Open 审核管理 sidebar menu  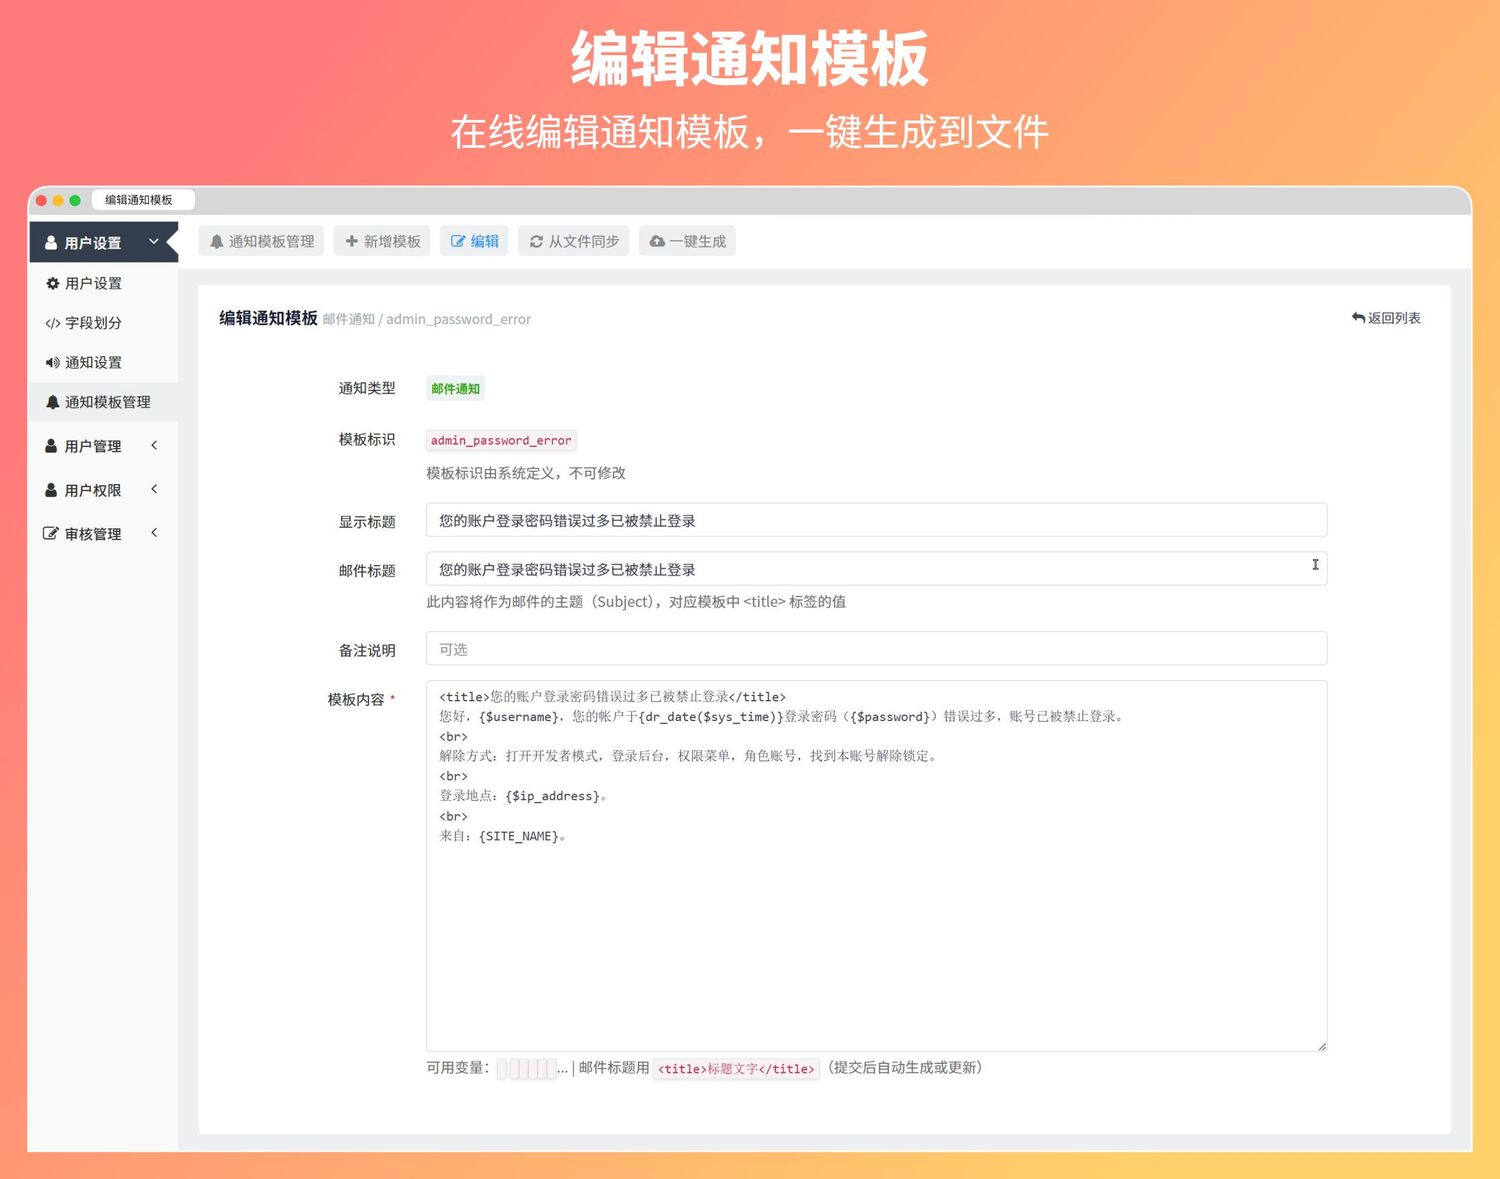[x=103, y=533]
